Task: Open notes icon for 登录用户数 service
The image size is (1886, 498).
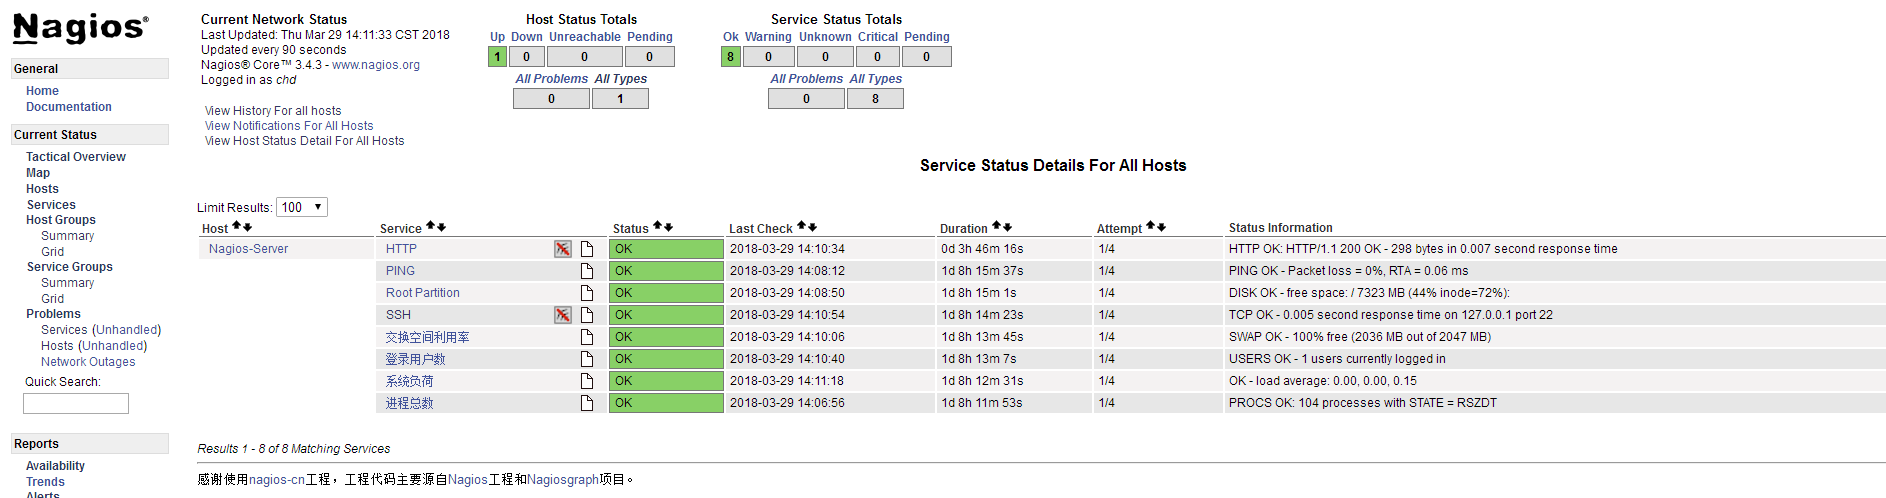Action: point(587,359)
